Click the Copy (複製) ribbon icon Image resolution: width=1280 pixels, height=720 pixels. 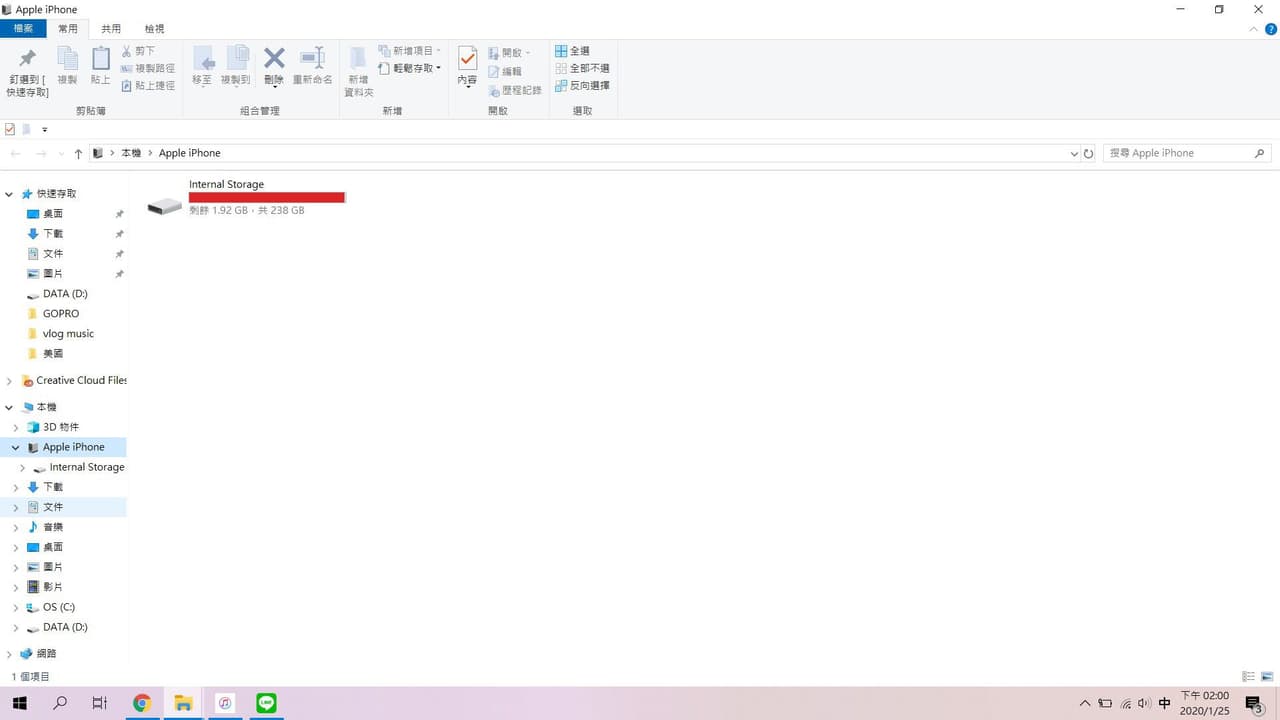click(x=67, y=66)
